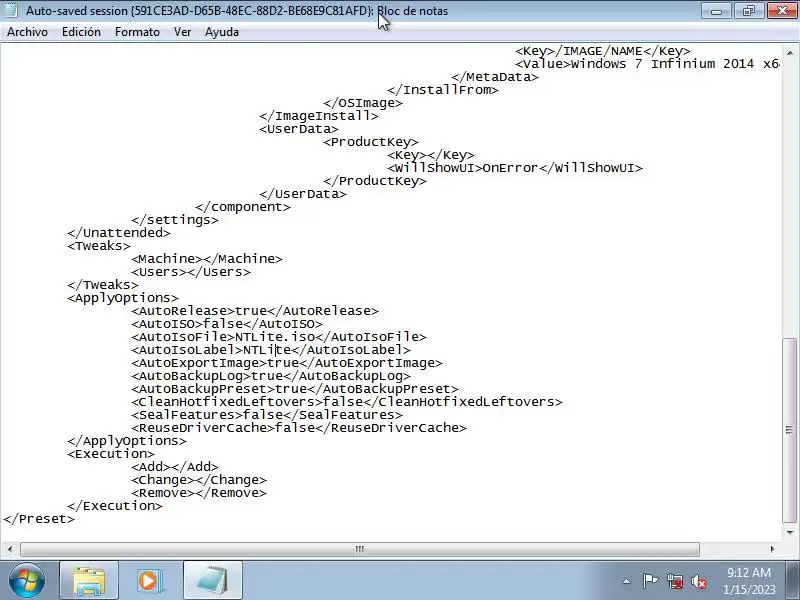Click vertical scrollbar up arrow
Image resolution: width=800 pixels, height=600 pixels.
[789, 53]
